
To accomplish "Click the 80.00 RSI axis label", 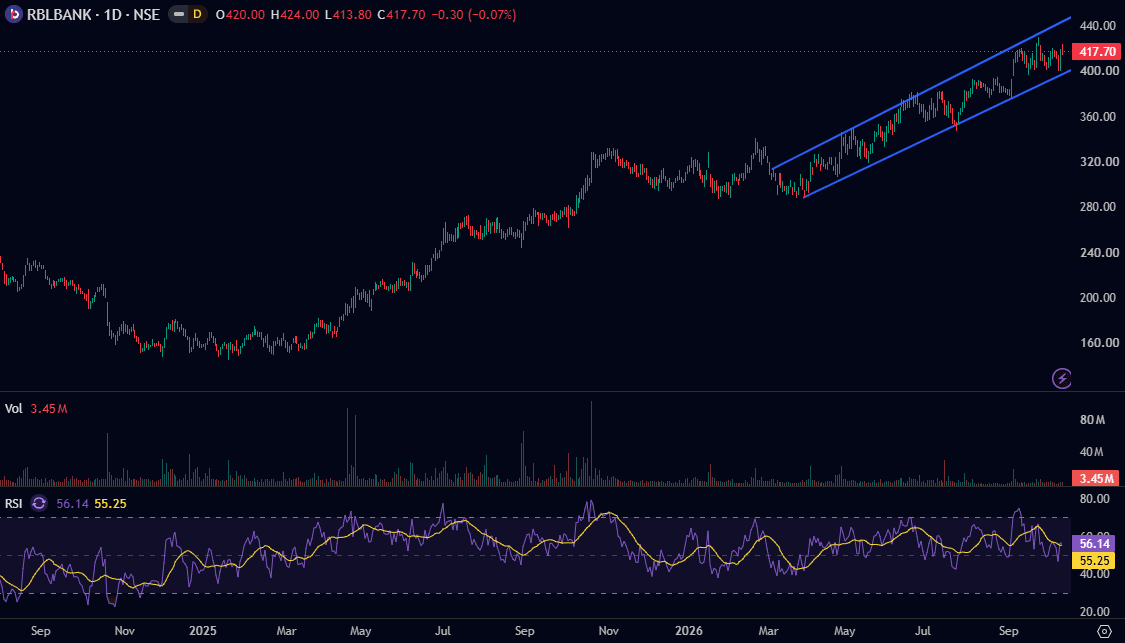I will click(1094, 498).
